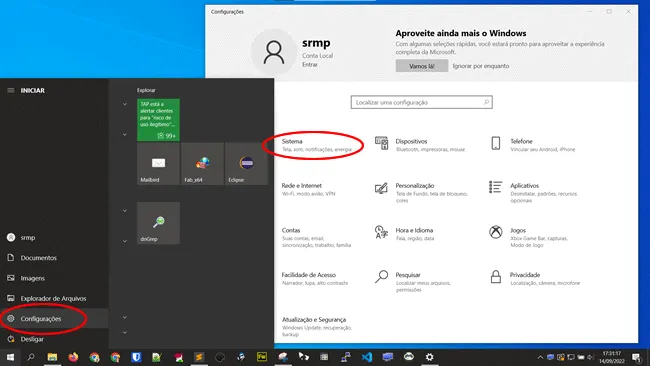Open the taskbar search magnifier
Viewport: 650px width, 366px height.
point(31,357)
